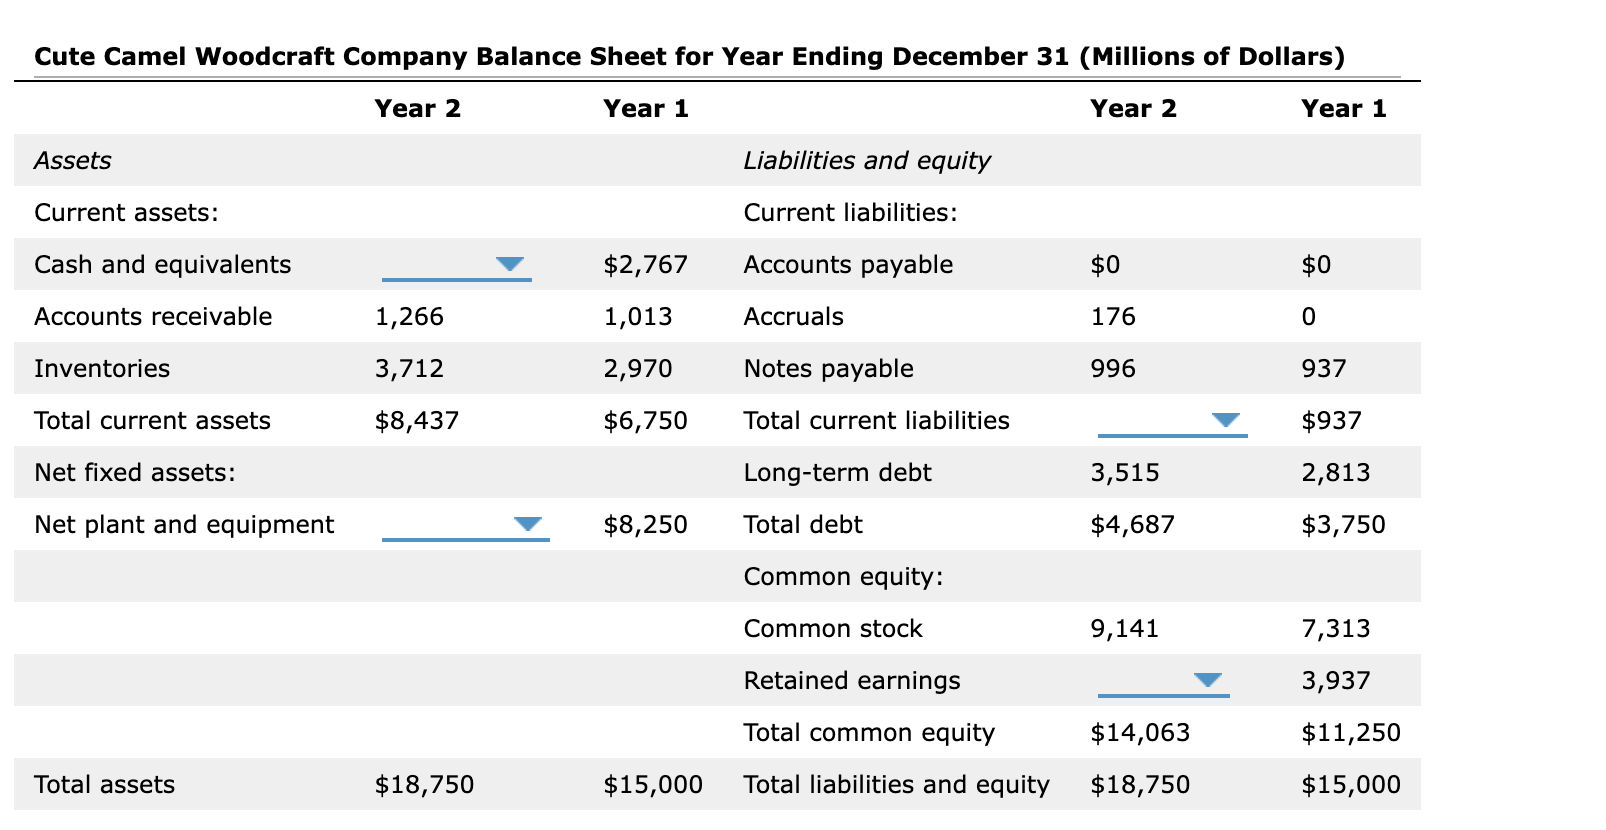Screen dimensions: 1606x830
Task: Click the 'Common equity:' label
Action: click(844, 577)
